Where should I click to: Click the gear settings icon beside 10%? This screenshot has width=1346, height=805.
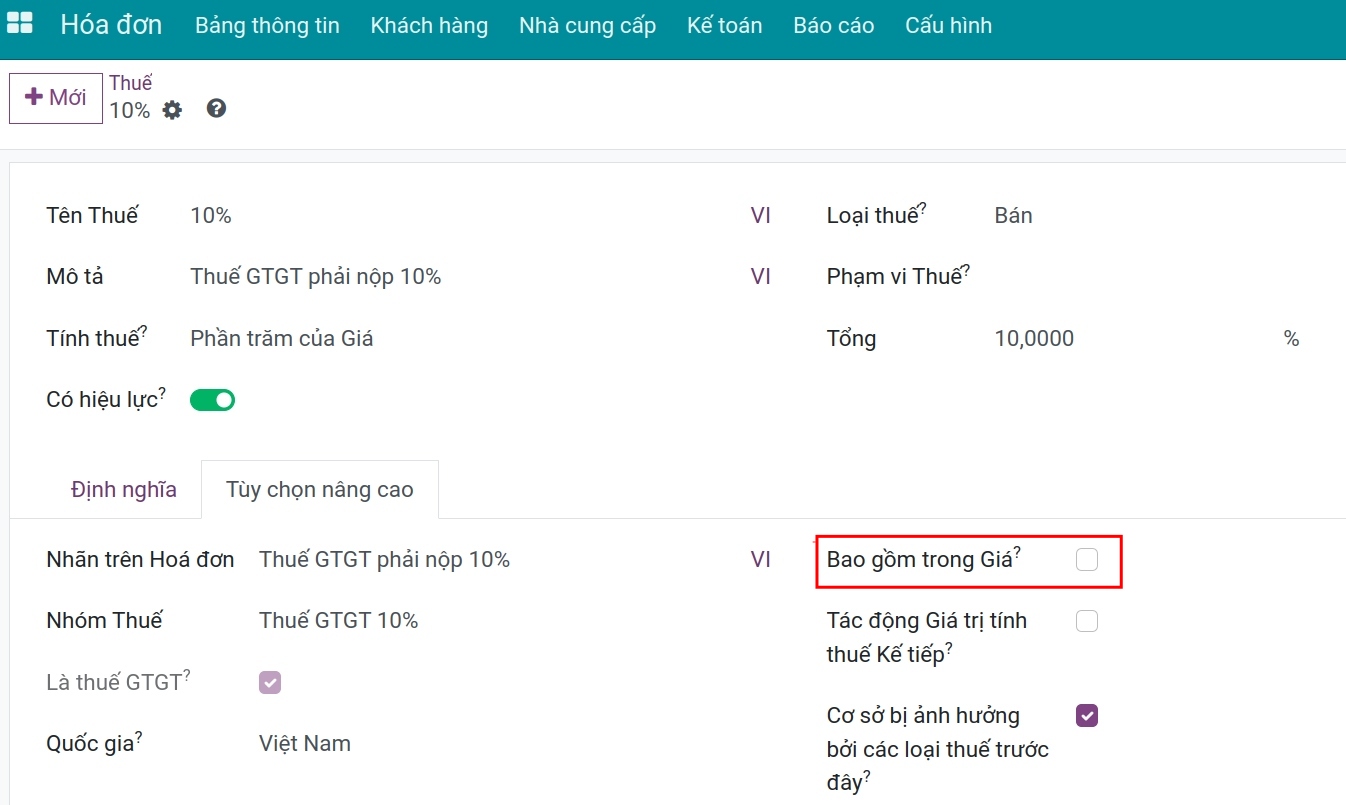[172, 110]
